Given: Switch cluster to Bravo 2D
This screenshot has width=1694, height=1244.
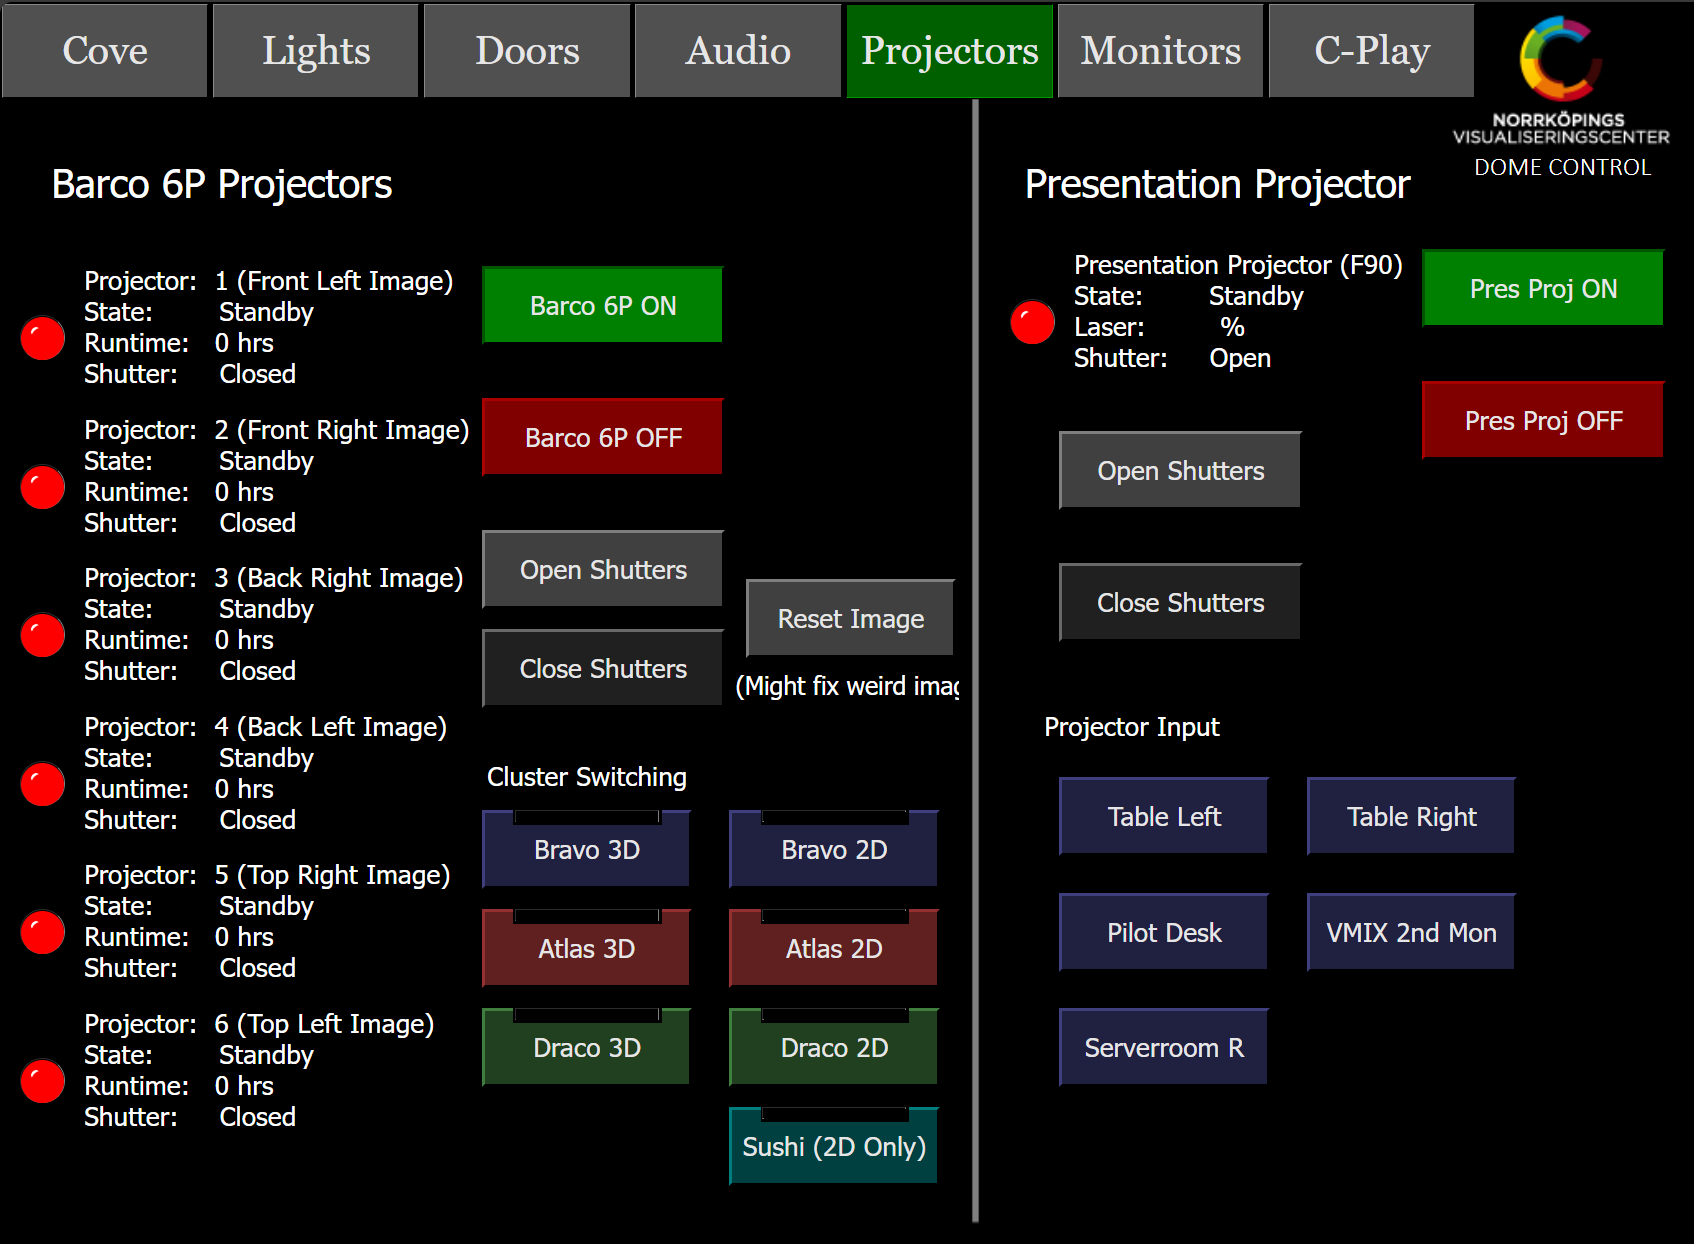Looking at the screenshot, I should [x=834, y=849].
